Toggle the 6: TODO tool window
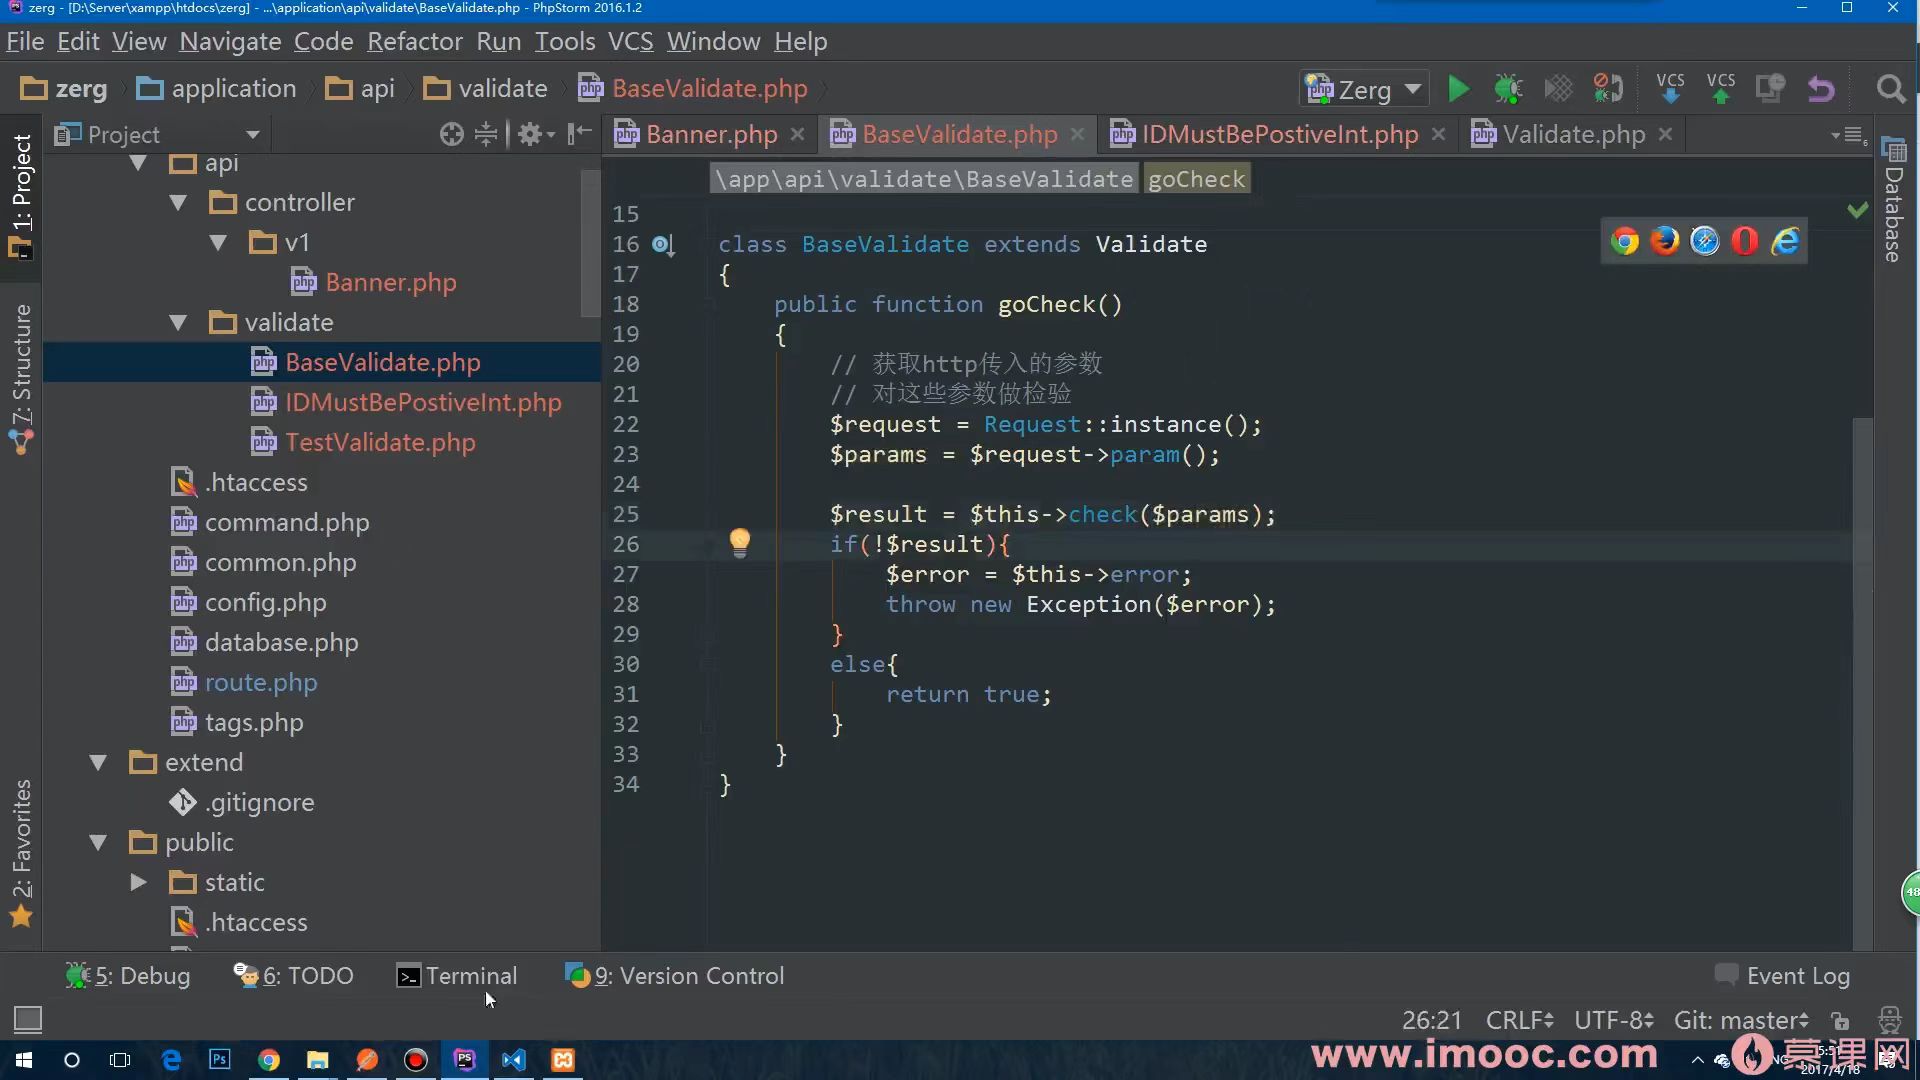This screenshot has height=1080, width=1920. tap(293, 976)
